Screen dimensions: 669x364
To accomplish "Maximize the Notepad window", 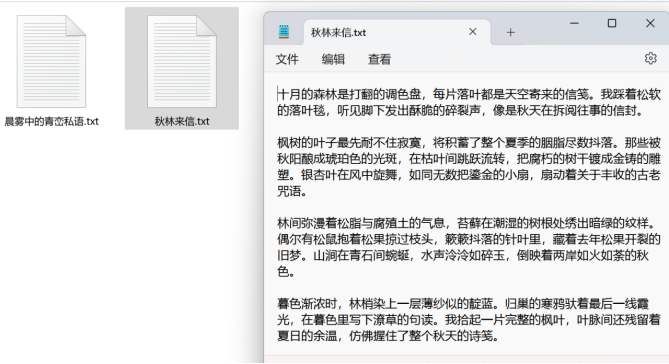I will pos(612,23).
